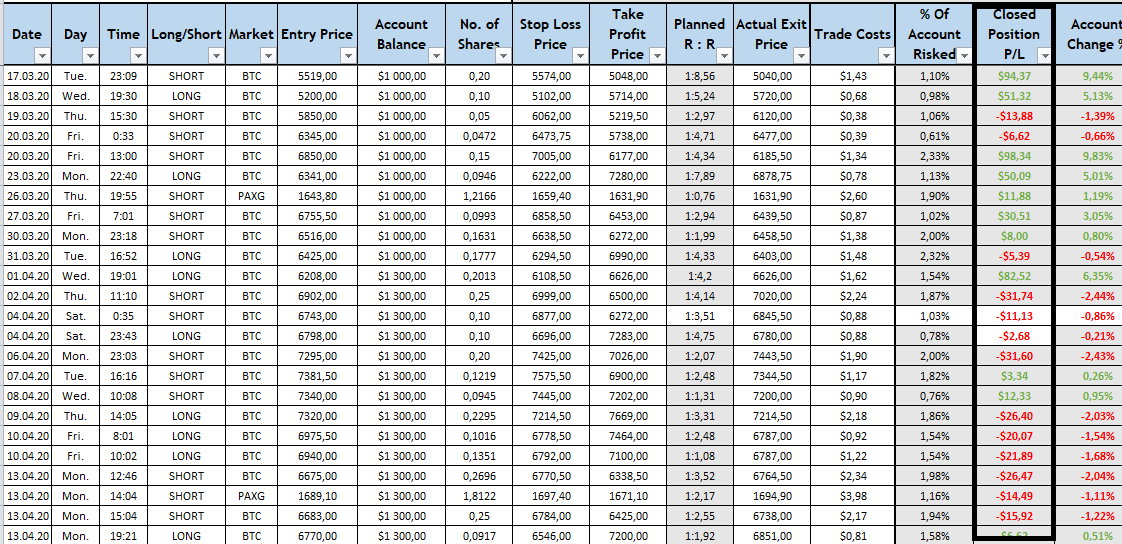1122x544 pixels.
Task: Open the Long/Short column filter dropdown
Action: pyautogui.click(x=216, y=56)
